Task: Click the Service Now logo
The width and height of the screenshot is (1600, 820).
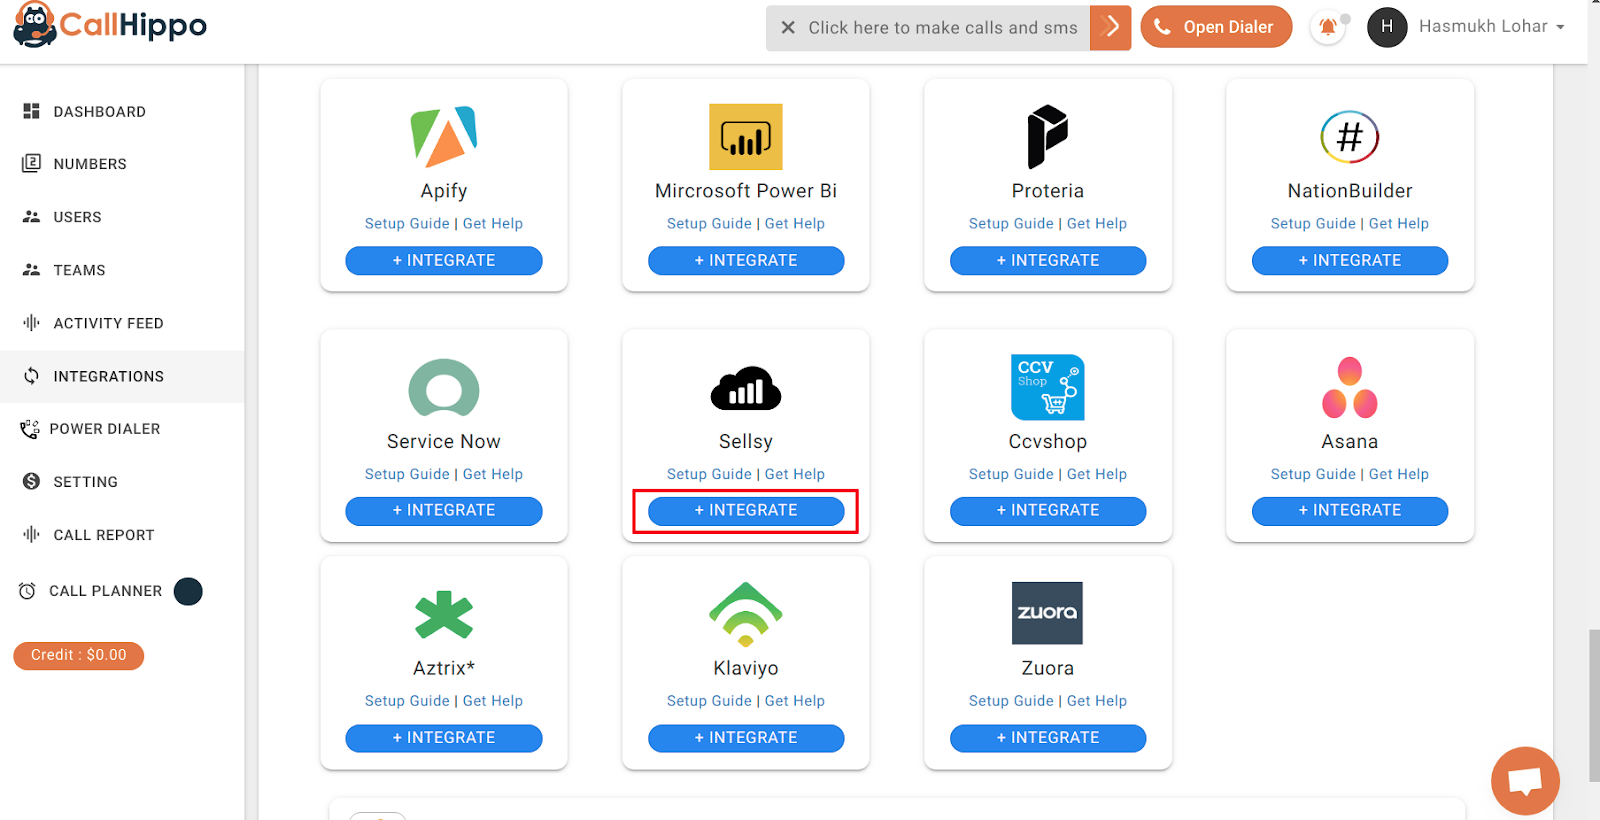Action: point(444,388)
